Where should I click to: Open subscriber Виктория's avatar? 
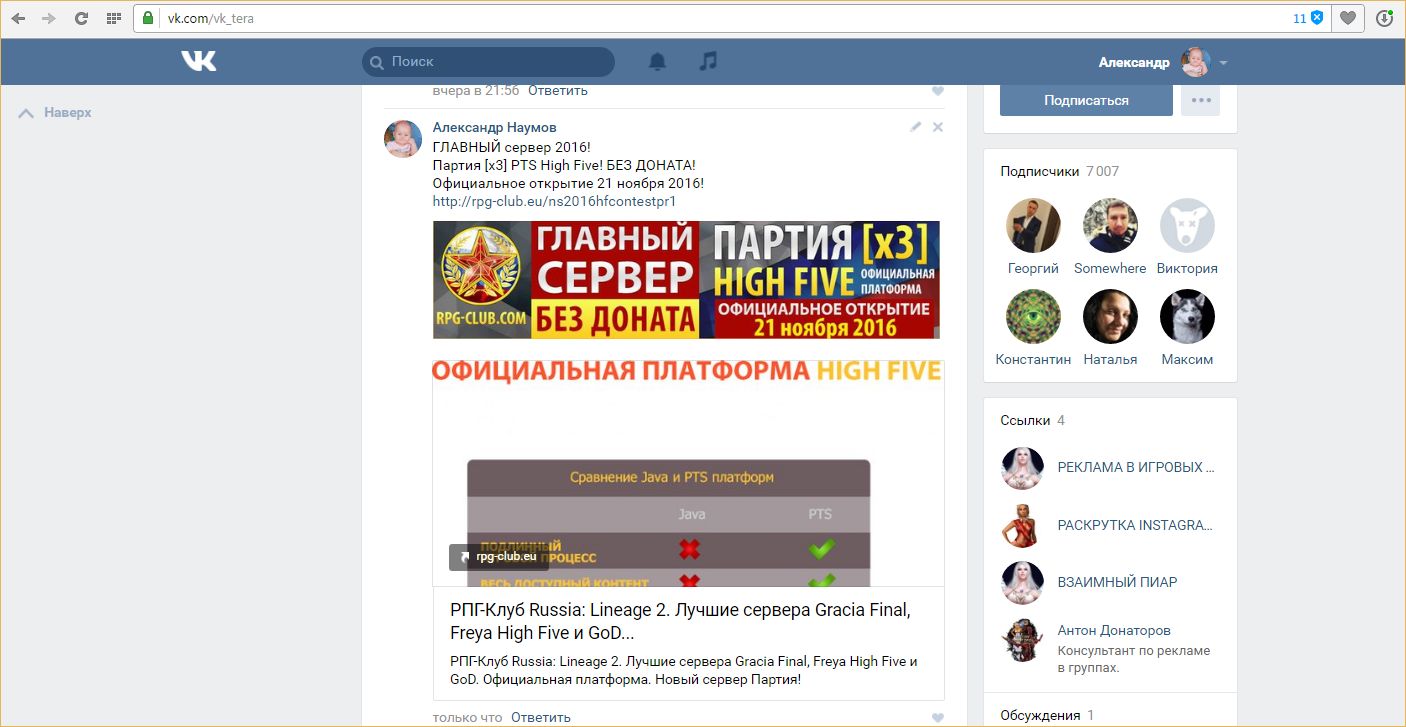coord(1187,225)
